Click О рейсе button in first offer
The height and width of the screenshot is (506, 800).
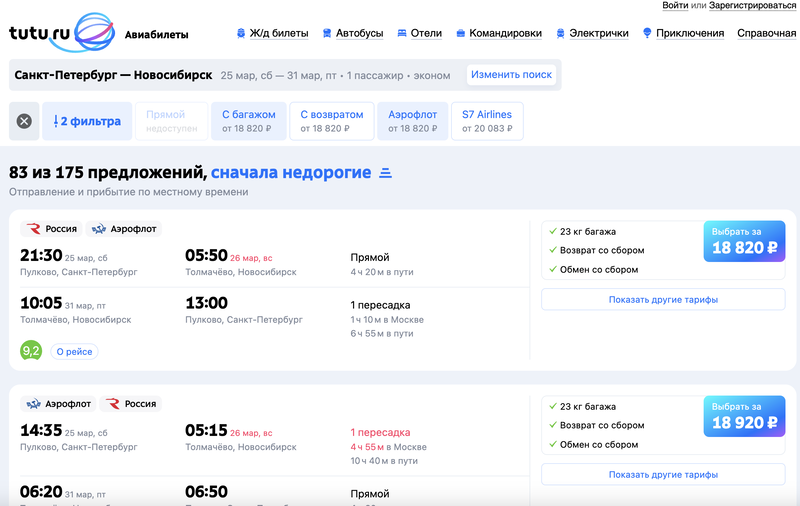(x=74, y=351)
